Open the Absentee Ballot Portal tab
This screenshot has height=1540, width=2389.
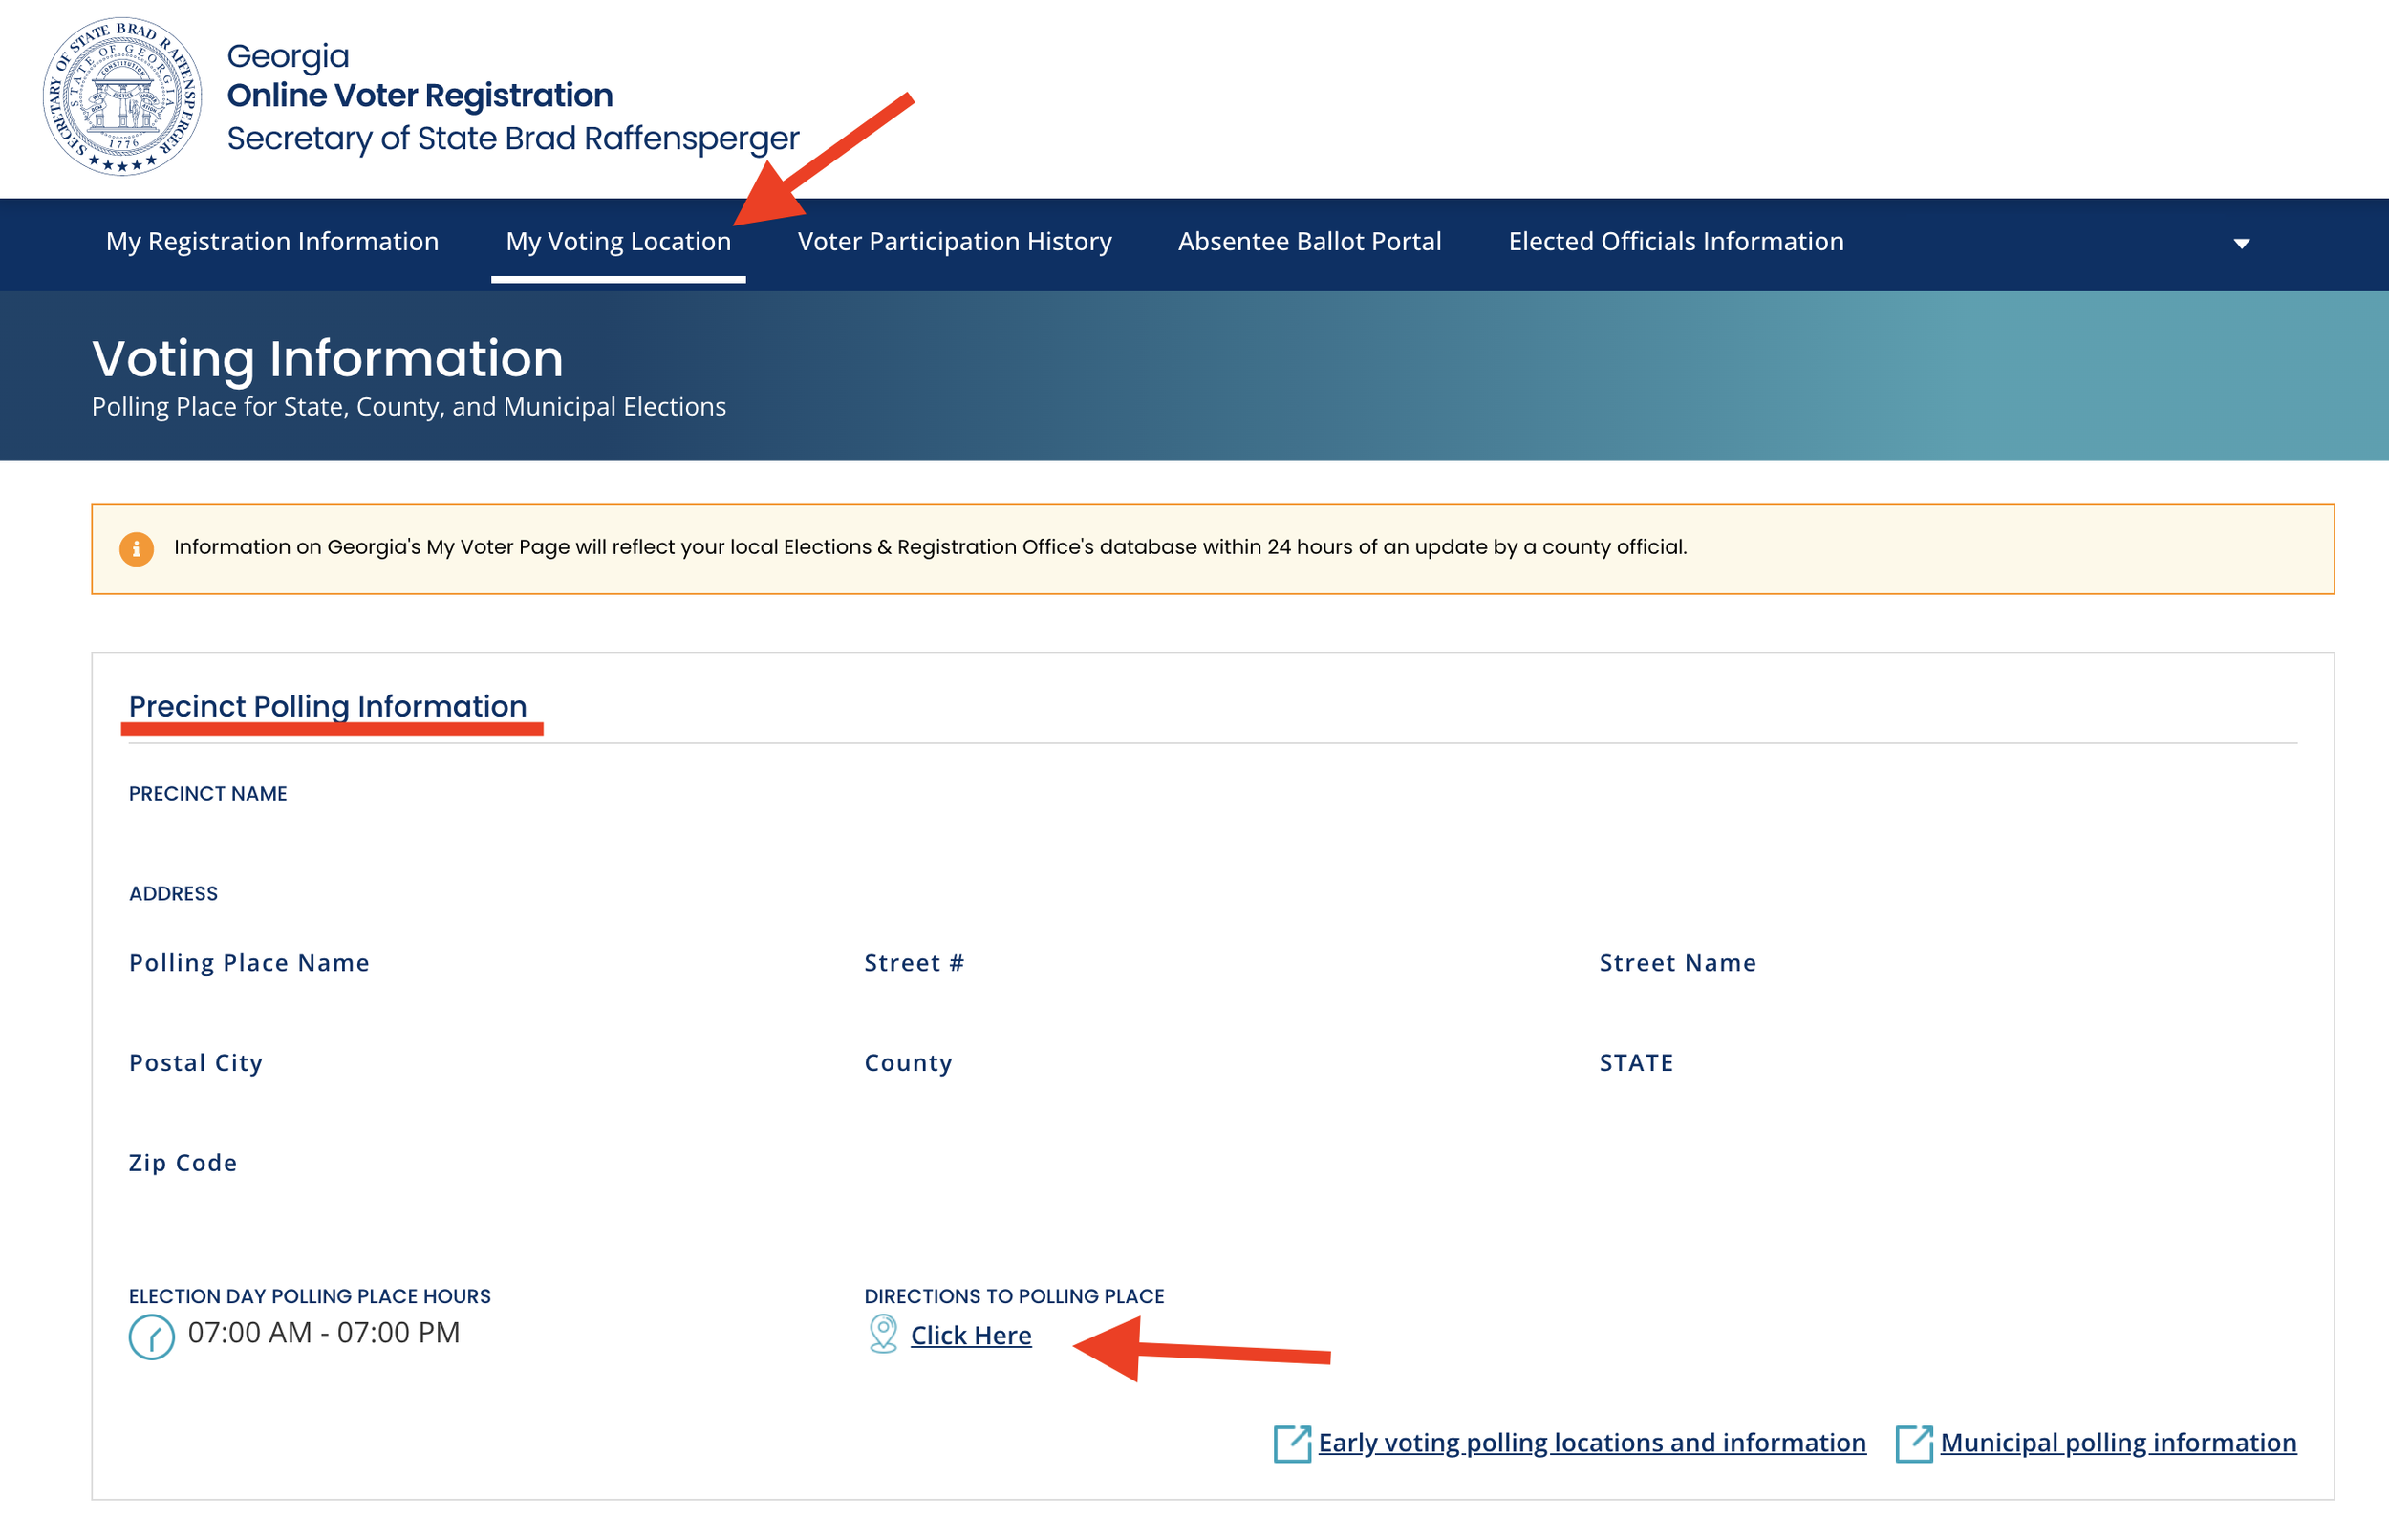point(1309,241)
